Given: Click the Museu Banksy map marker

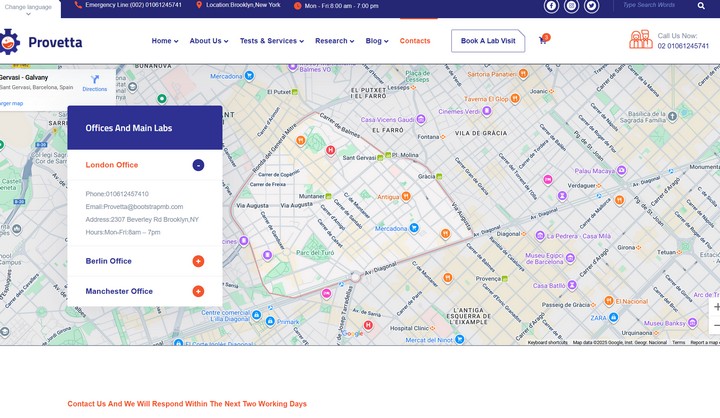Looking at the screenshot, I should [x=692, y=323].
